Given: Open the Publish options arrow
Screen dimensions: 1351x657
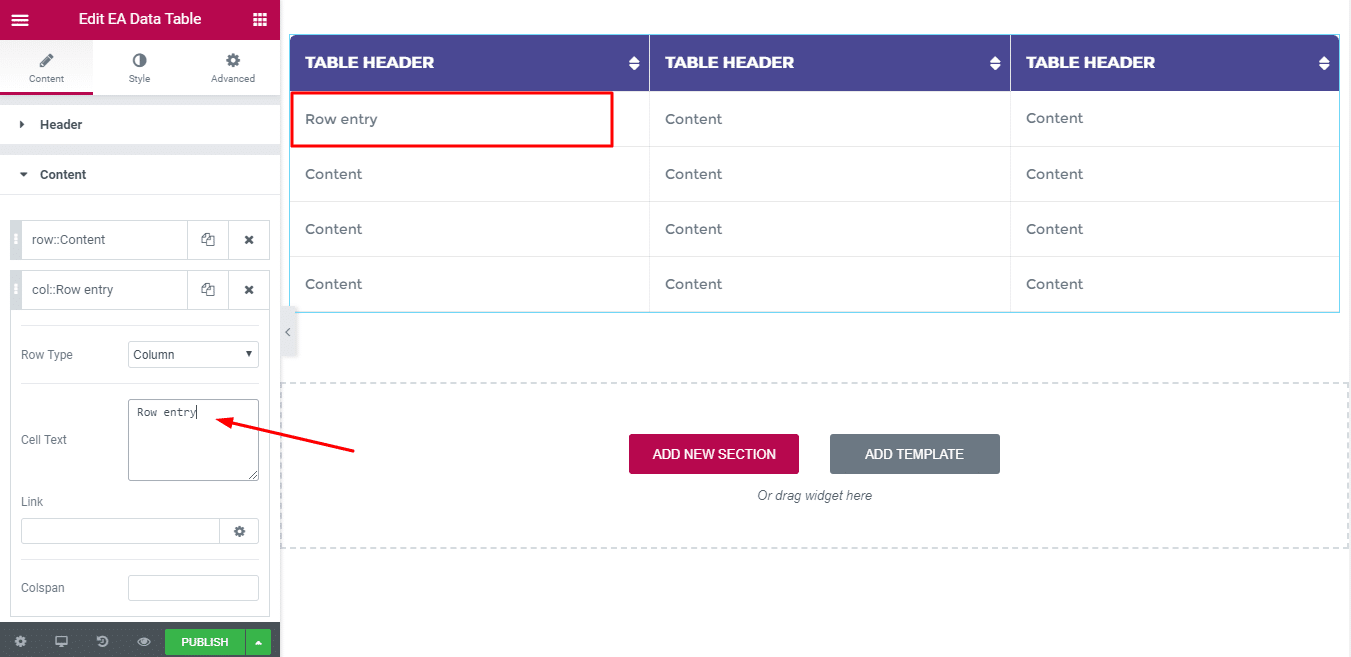Looking at the screenshot, I should (x=258, y=641).
